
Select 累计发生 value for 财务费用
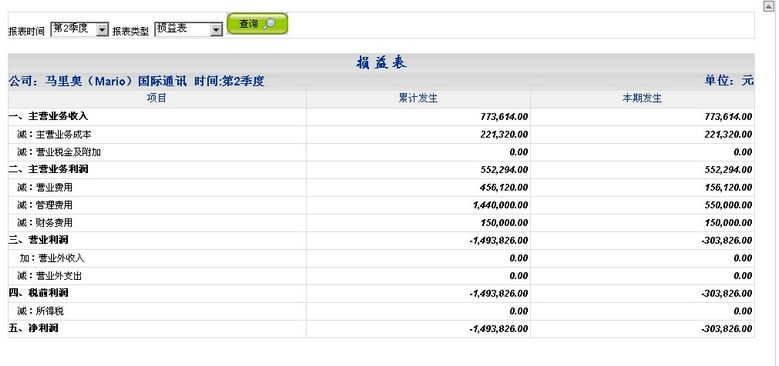[x=504, y=223]
